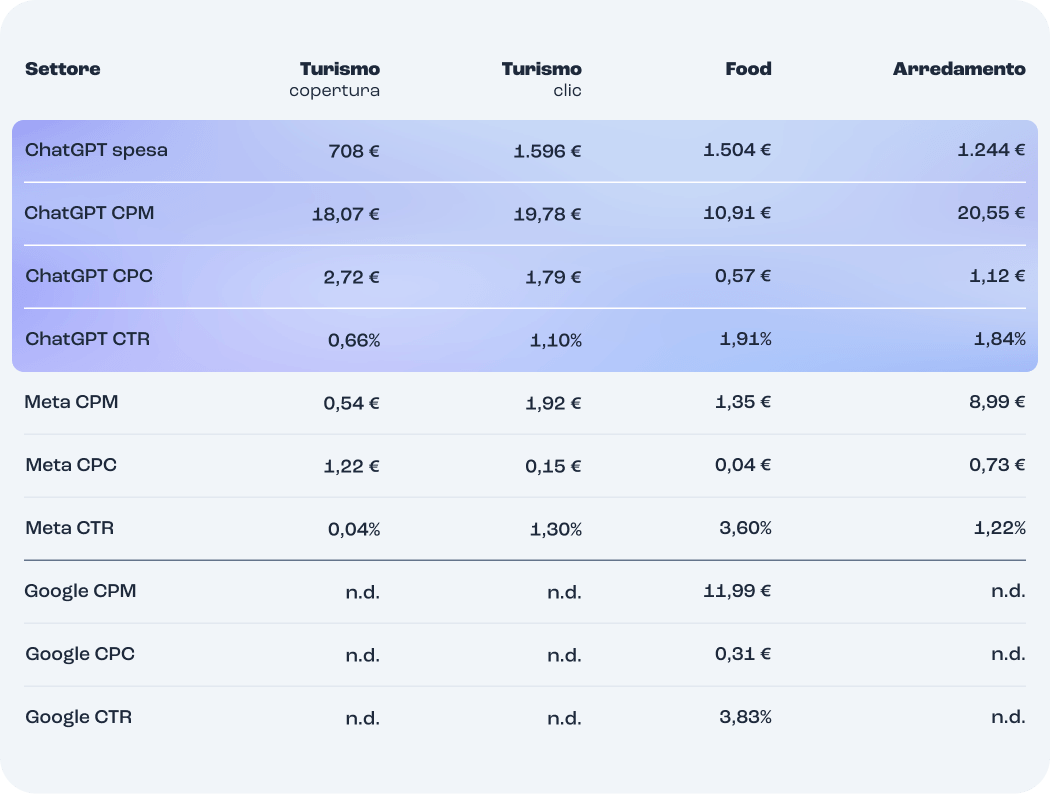Click the 0,31 € Google CPC value
1050x794 pixels.
click(x=743, y=654)
